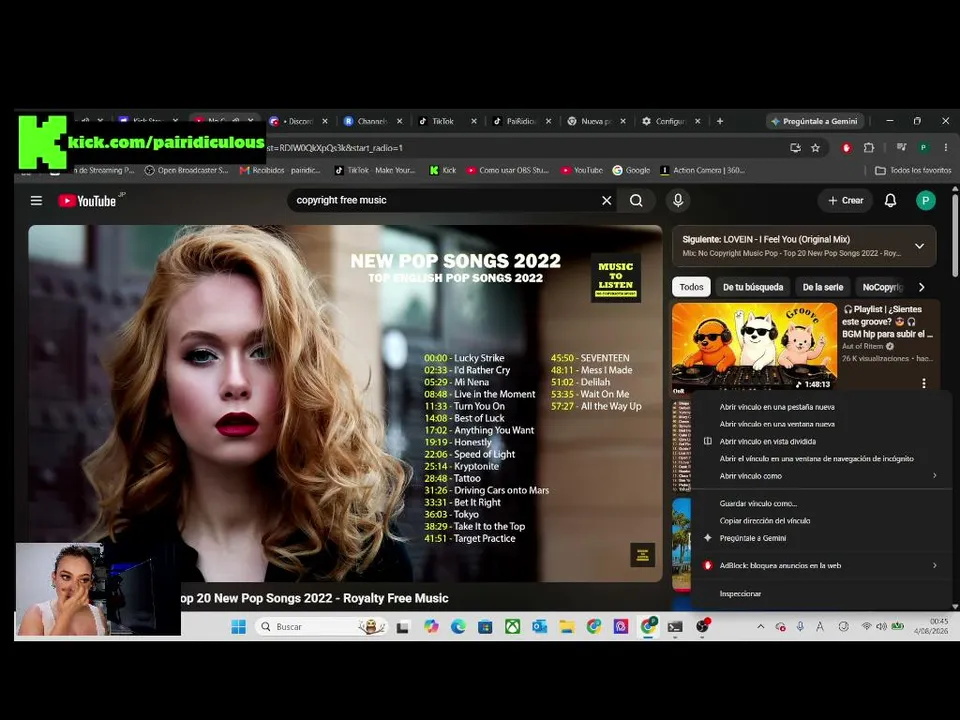Screen dimensions: 960x720
Task: Open the AdBlock extension icon in toolbar
Action: pos(846,148)
